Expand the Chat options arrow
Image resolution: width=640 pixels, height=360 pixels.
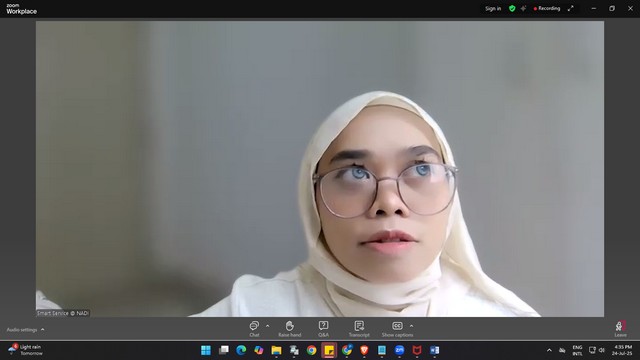click(267, 326)
